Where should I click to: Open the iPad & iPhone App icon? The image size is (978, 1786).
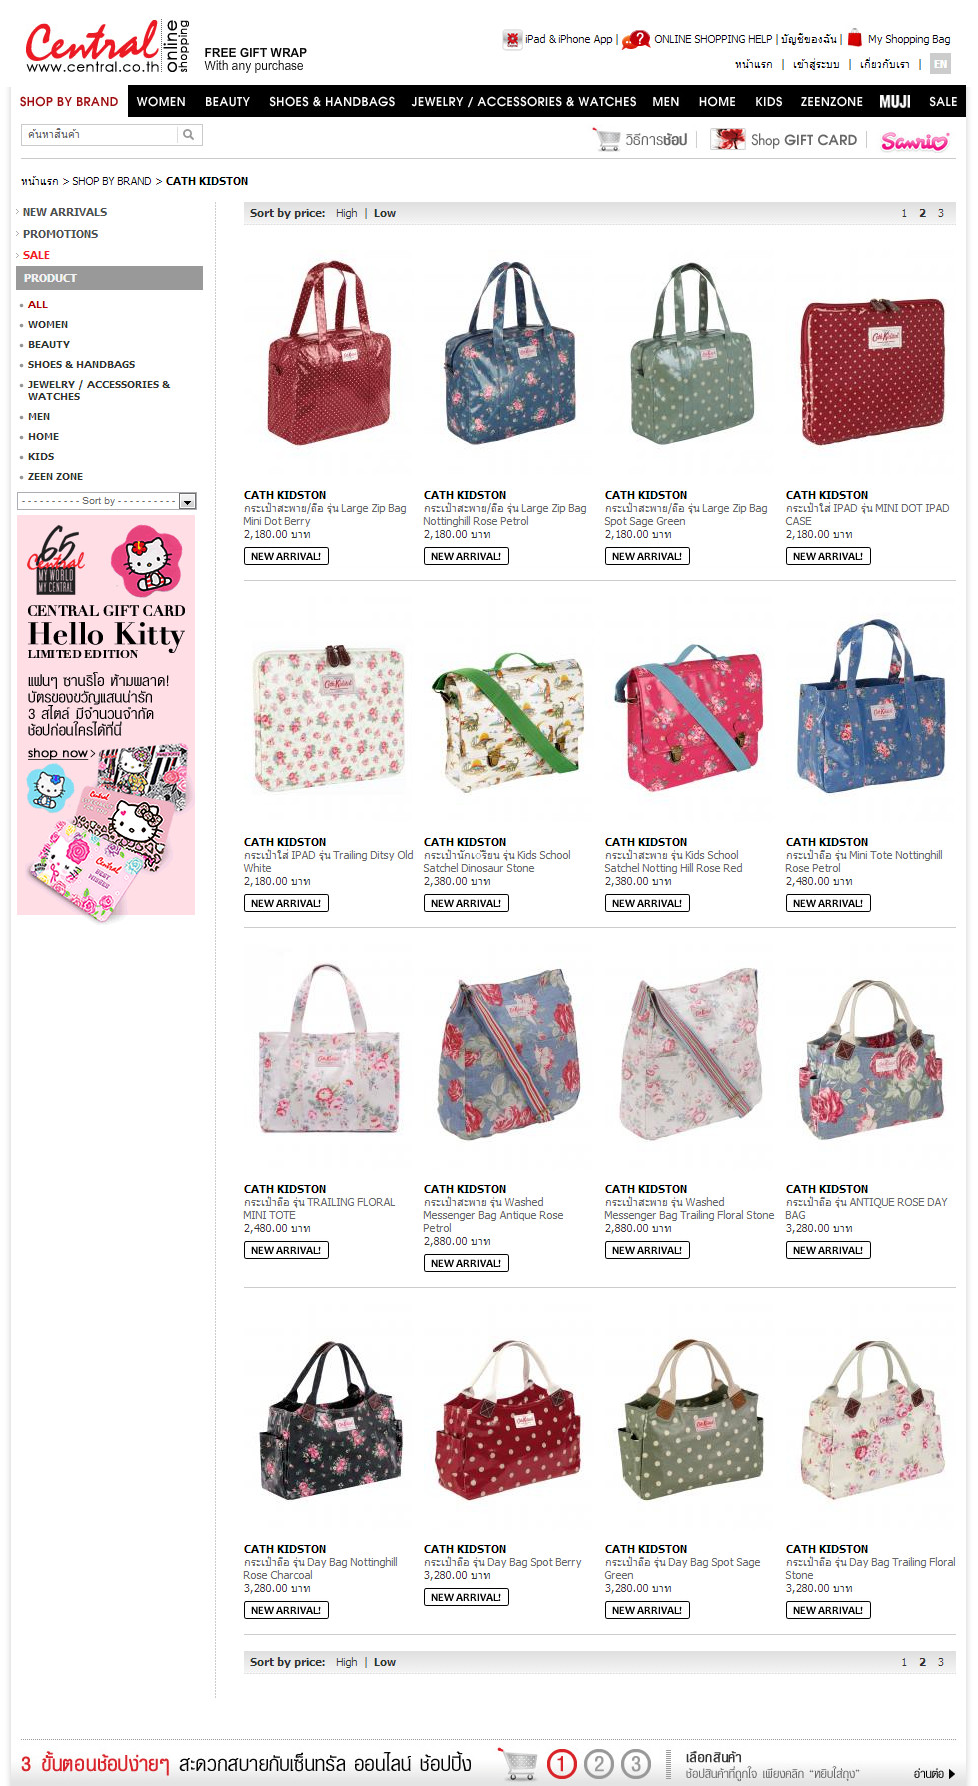pyautogui.click(x=512, y=39)
